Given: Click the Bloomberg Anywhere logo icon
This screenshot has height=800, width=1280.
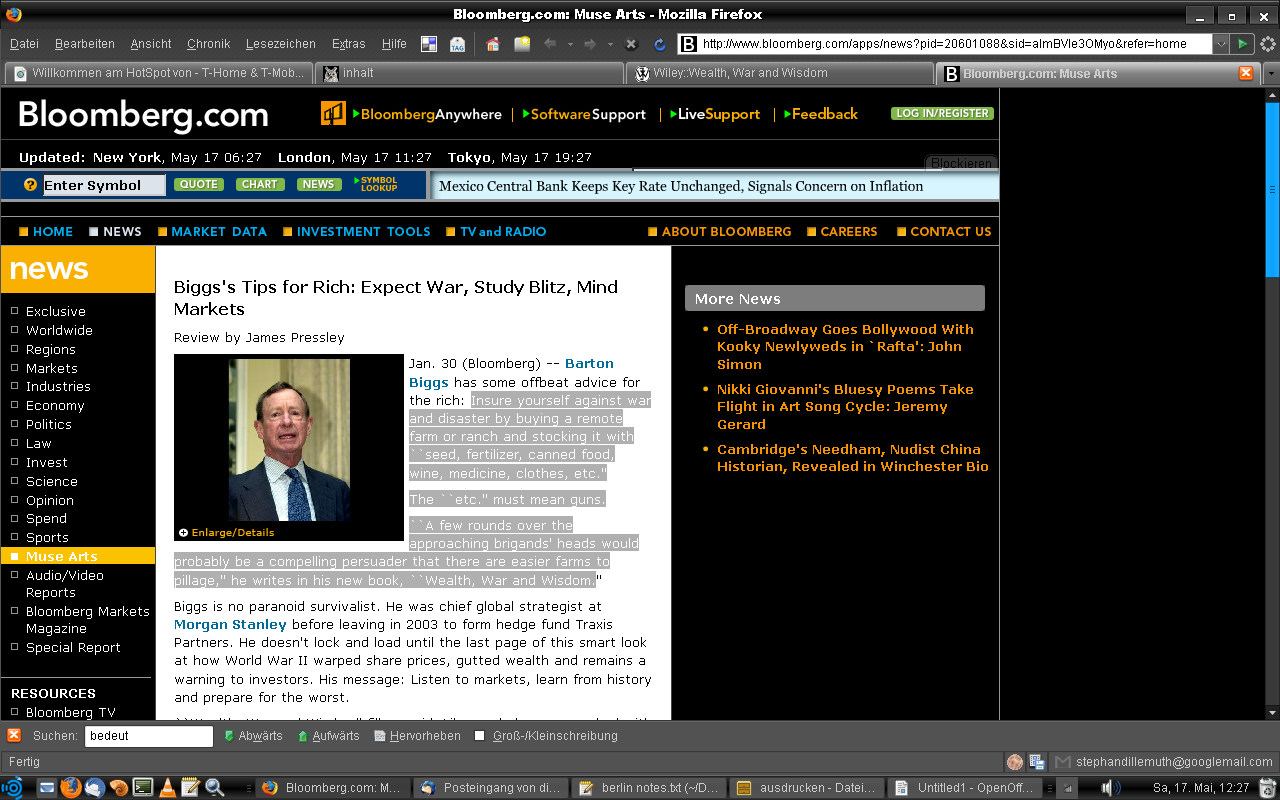Looking at the screenshot, I should (x=333, y=113).
